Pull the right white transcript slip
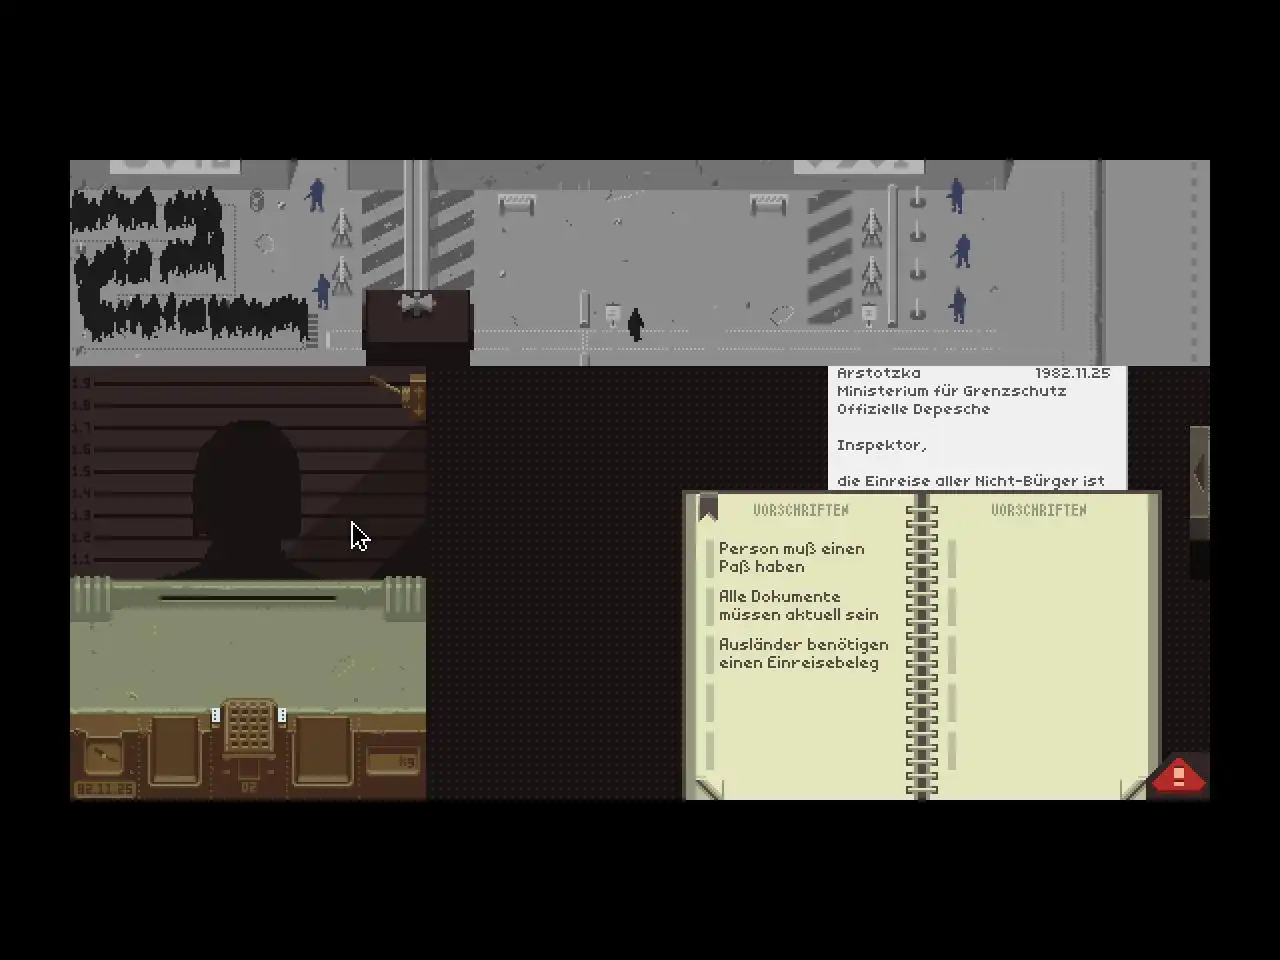This screenshot has width=1280, height=960. pyautogui.click(x=282, y=715)
